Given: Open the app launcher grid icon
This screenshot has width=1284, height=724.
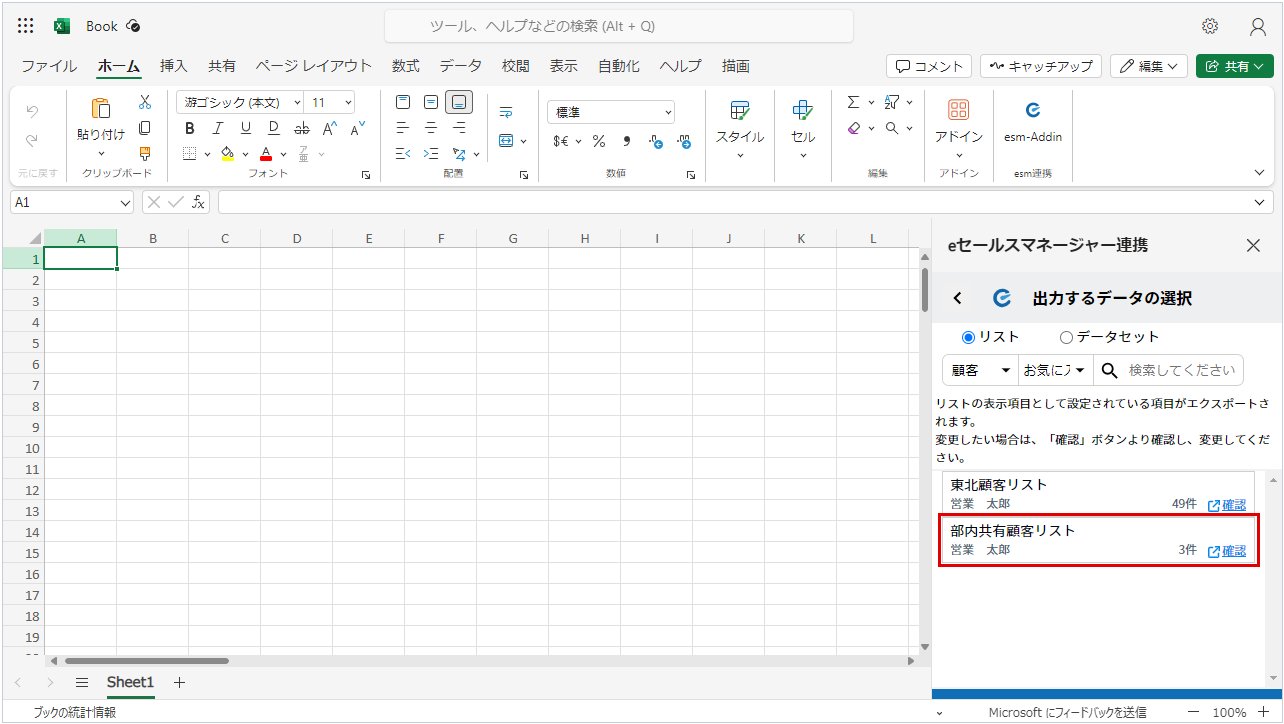Looking at the screenshot, I should pyautogui.click(x=26, y=26).
